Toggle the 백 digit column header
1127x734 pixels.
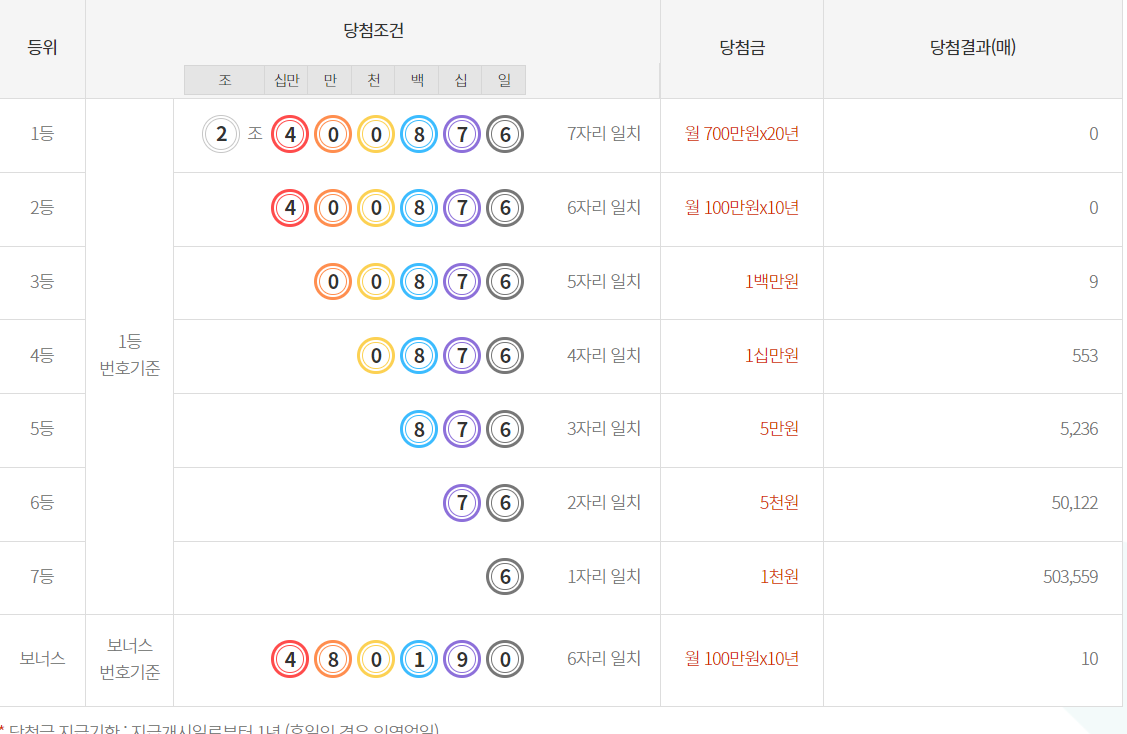tap(416, 80)
